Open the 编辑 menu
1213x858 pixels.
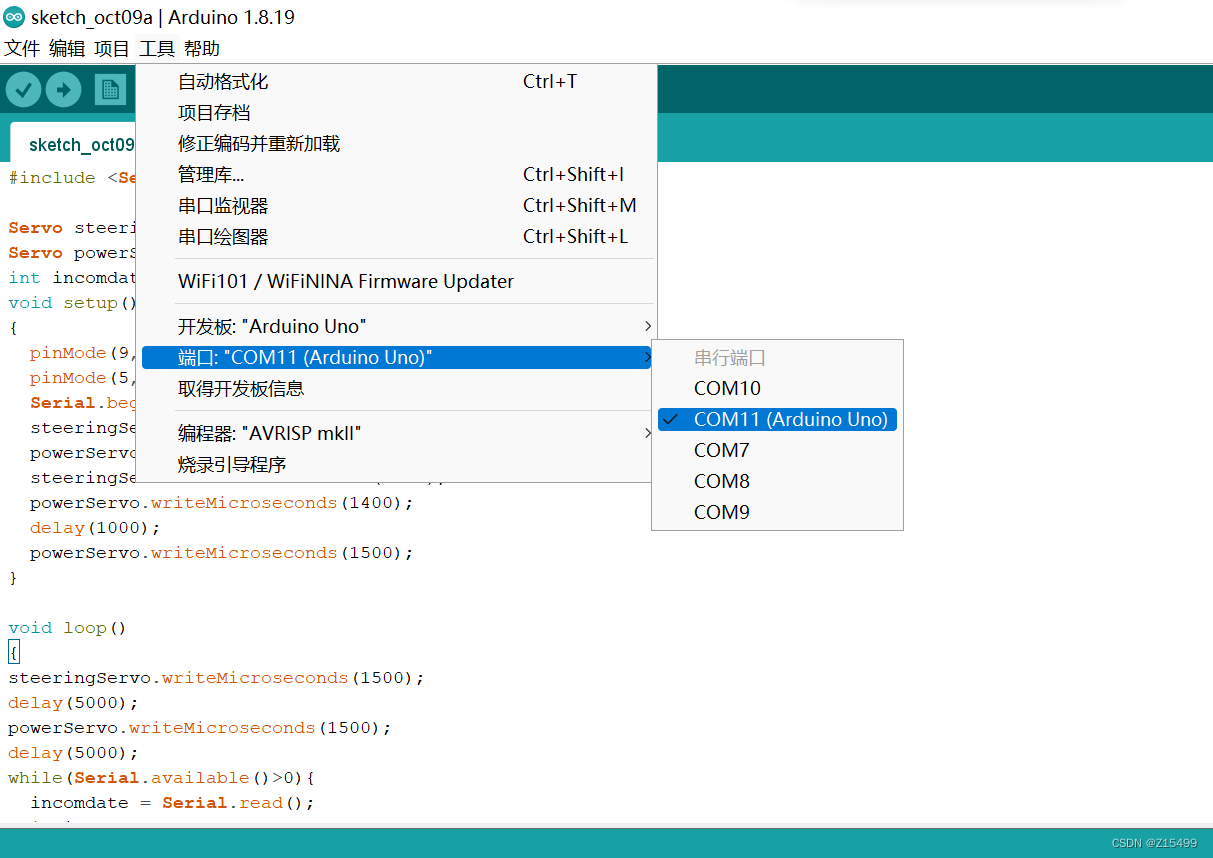67,48
